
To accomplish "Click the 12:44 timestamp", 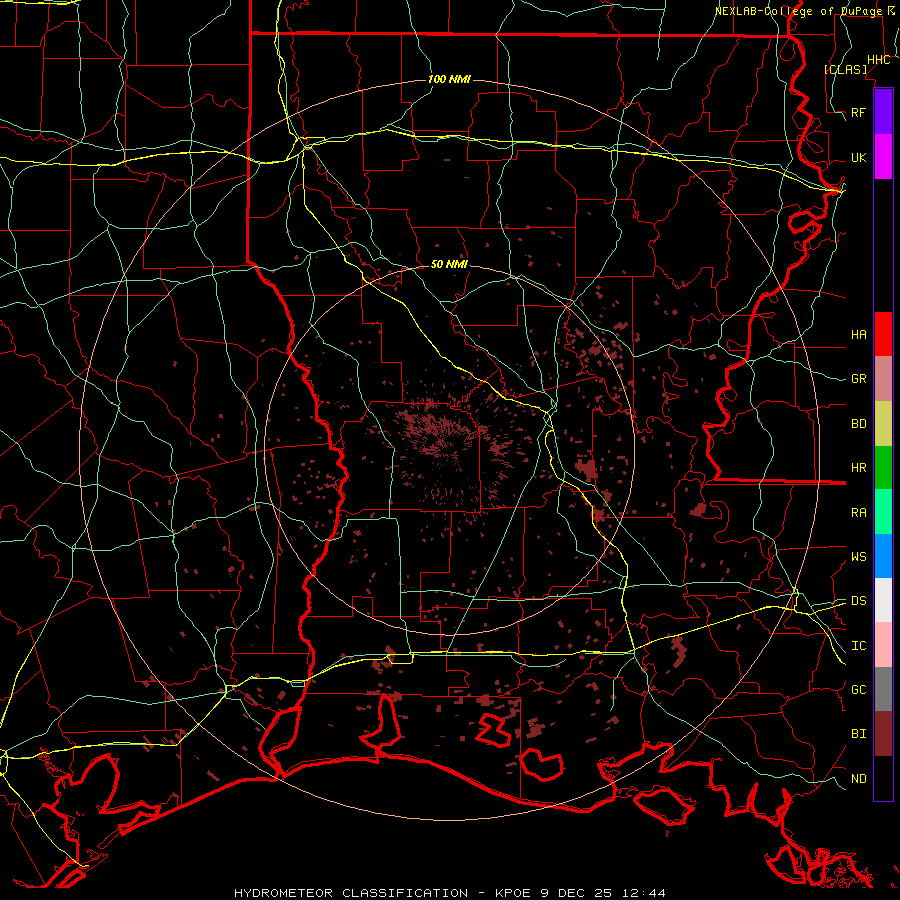I will [643, 893].
